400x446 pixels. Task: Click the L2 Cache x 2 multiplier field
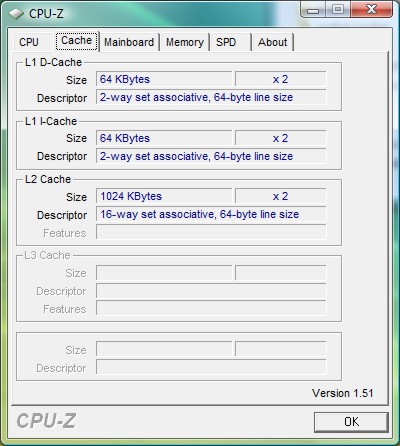click(280, 196)
